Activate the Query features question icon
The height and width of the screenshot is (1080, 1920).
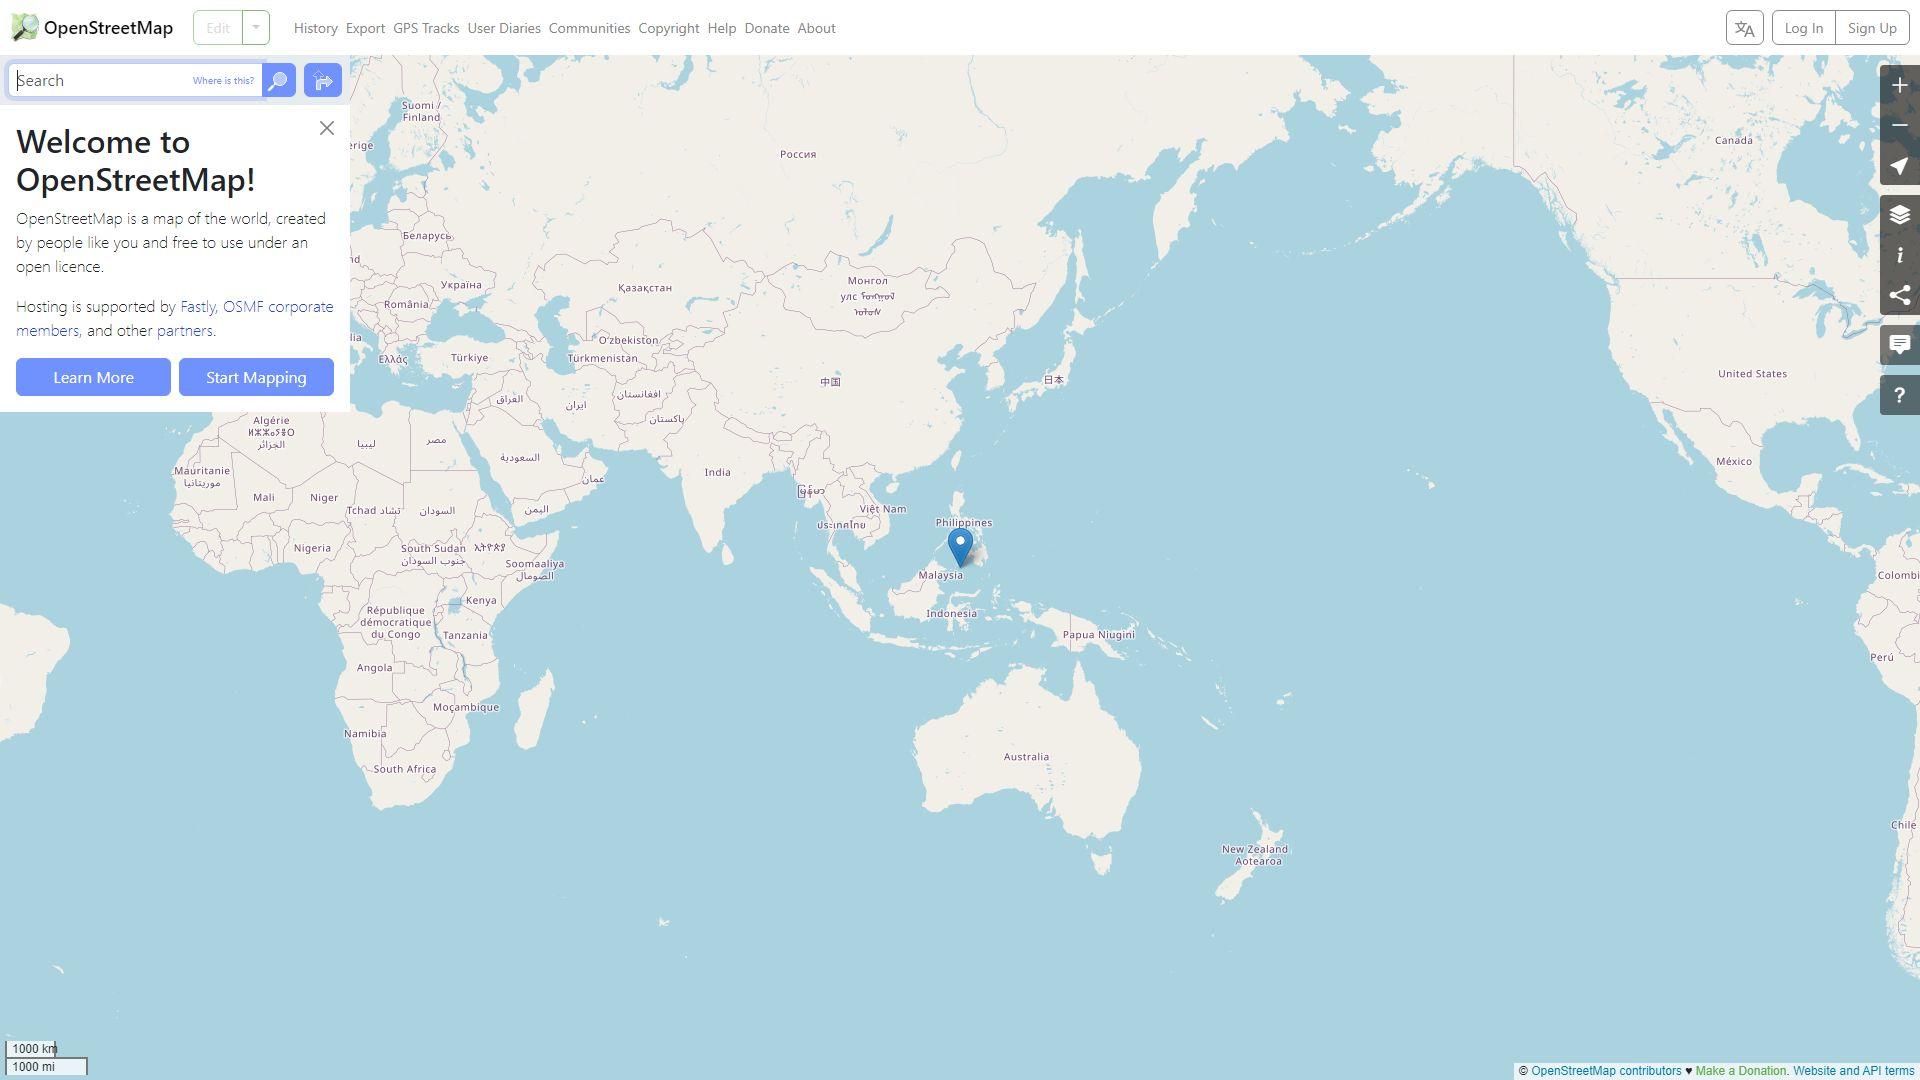(x=1899, y=396)
